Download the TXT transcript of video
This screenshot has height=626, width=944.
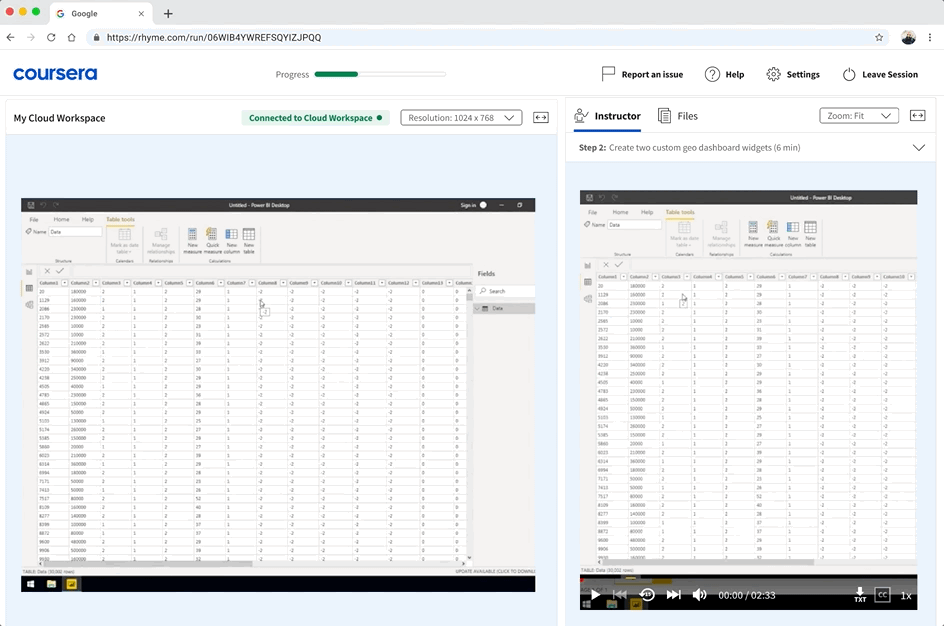860,595
